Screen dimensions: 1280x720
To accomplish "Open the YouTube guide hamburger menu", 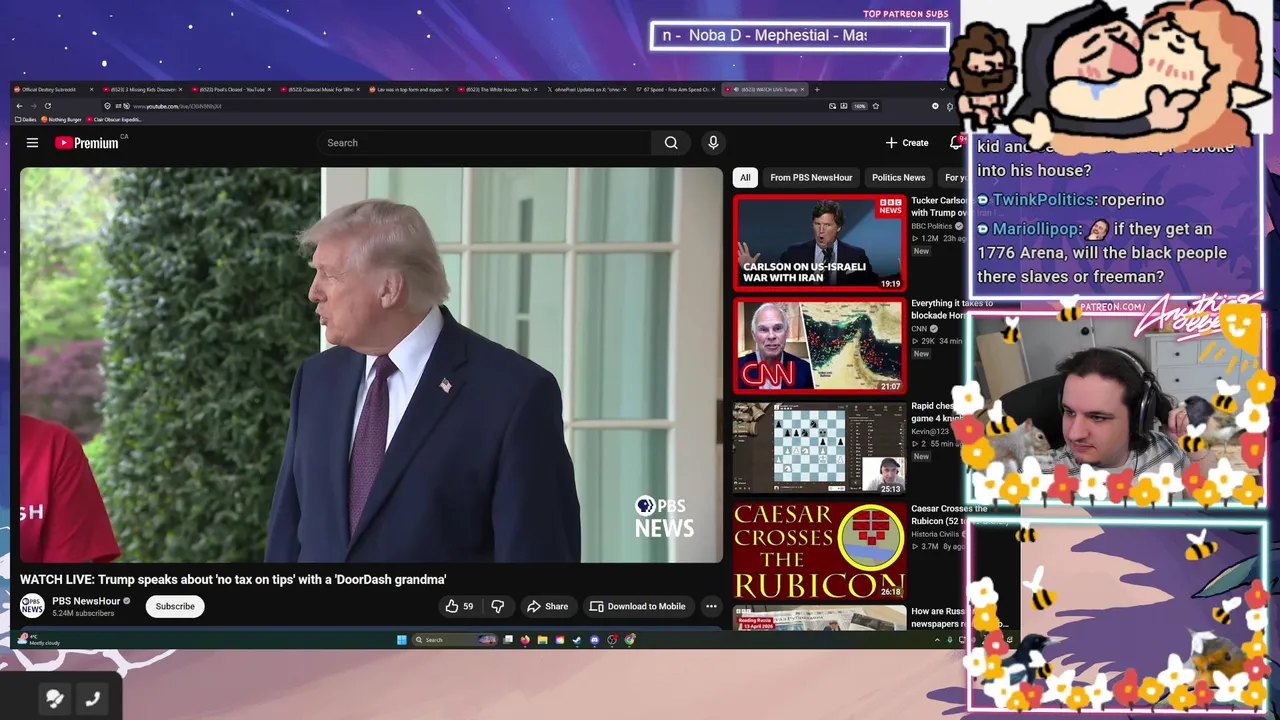I will tap(32, 143).
